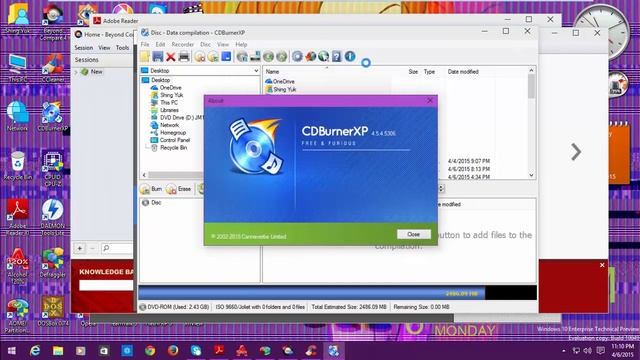Image resolution: width=640 pixels, height=360 pixels.
Task: Select the Defraggler desktop icon
Action: pyautogui.click(x=53, y=263)
